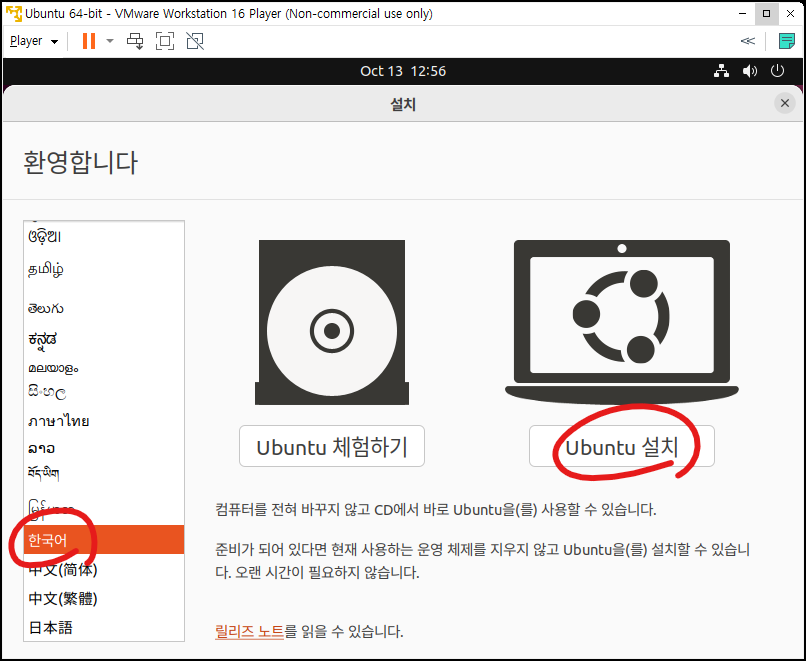The height and width of the screenshot is (661, 806).
Task: Enter full screen mode in VMware toolbar
Action: (x=165, y=41)
